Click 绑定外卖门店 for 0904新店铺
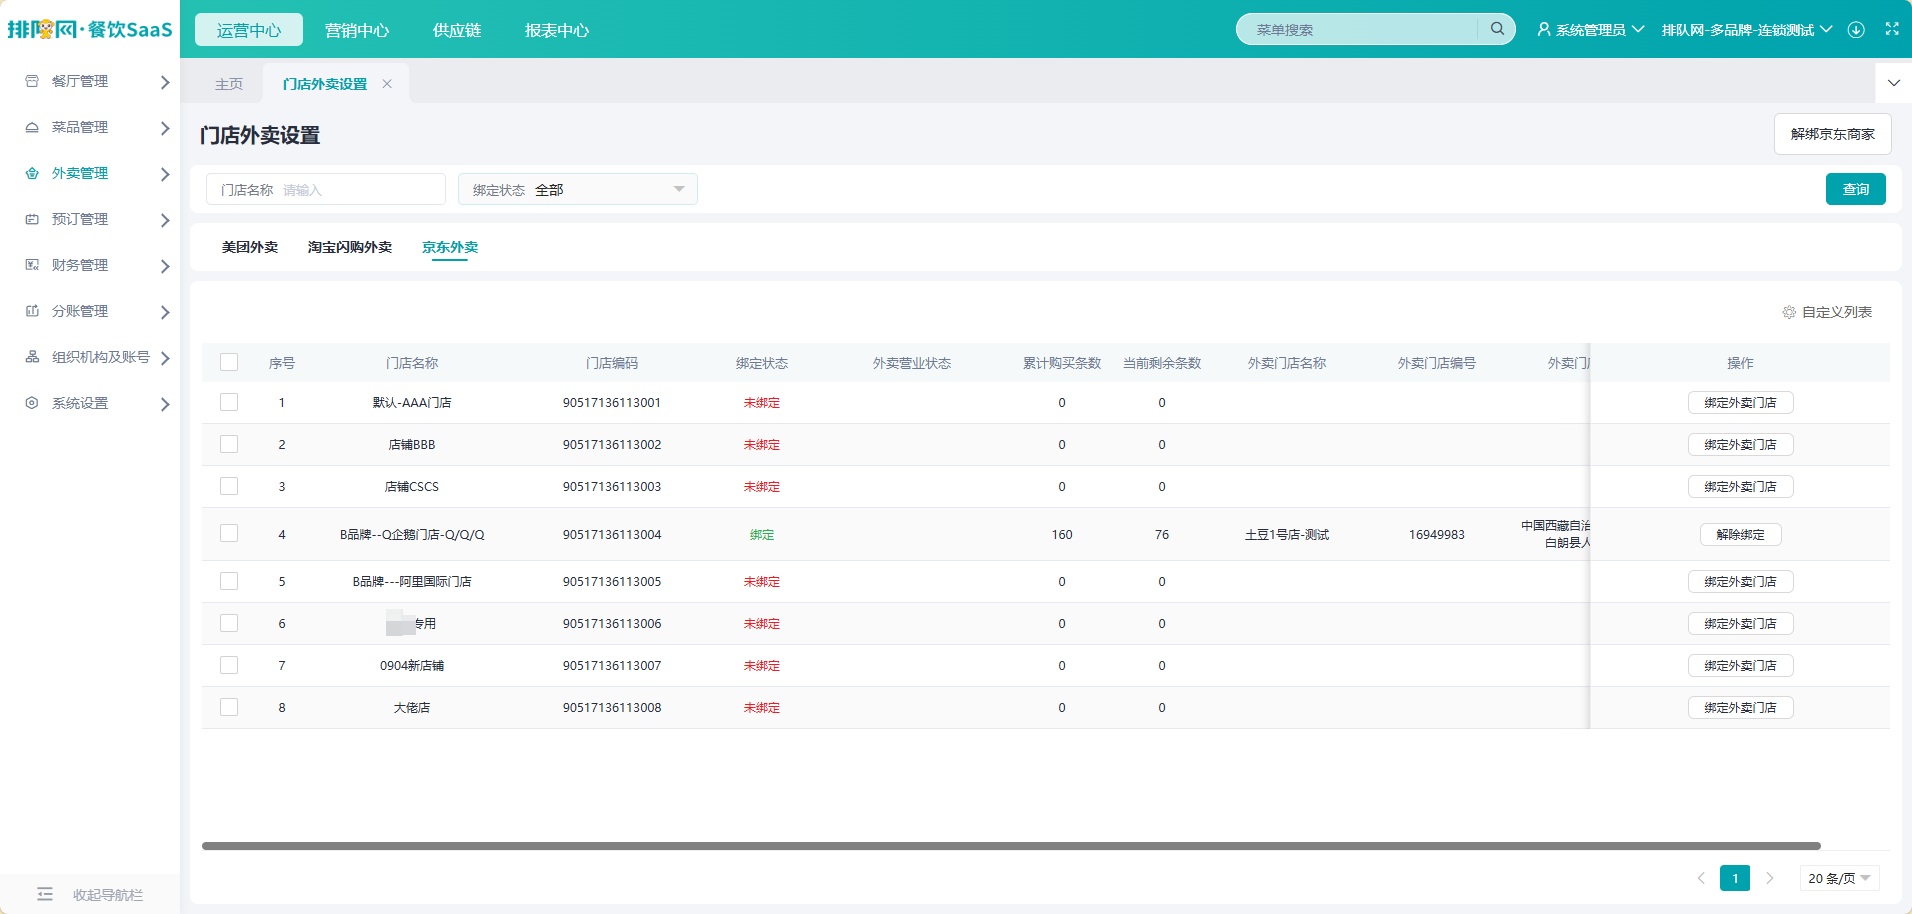The width and height of the screenshot is (1912, 914). [1740, 665]
